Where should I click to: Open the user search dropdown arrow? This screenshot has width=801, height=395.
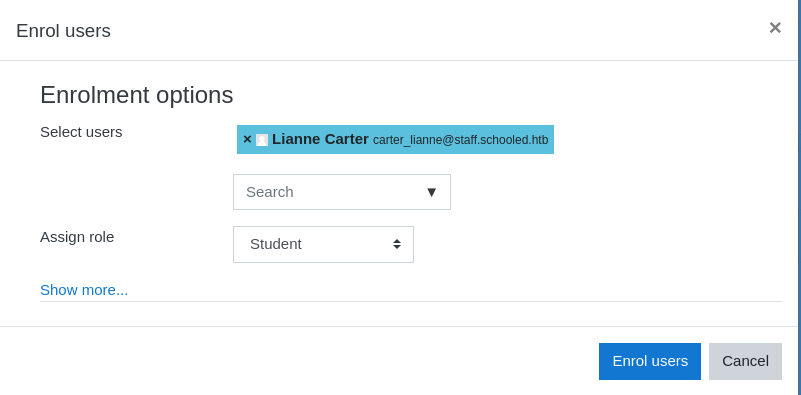[432, 192]
